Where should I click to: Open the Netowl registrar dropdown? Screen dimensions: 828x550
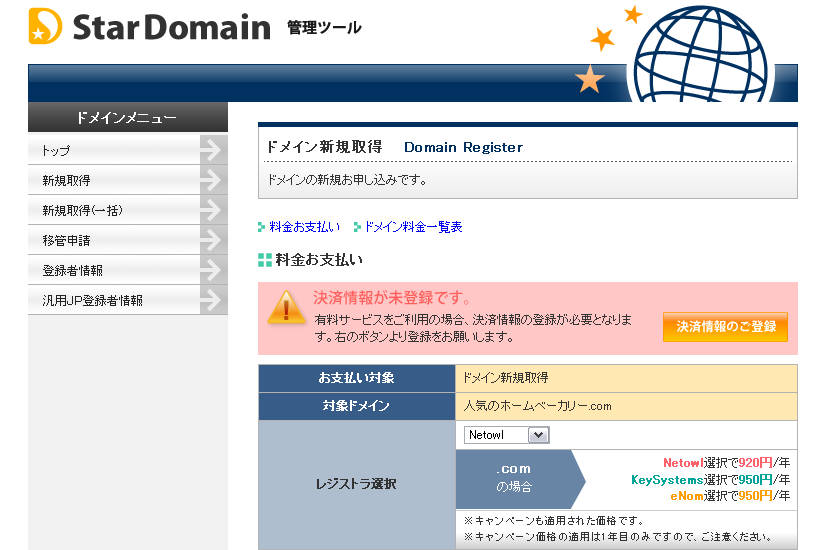507,435
